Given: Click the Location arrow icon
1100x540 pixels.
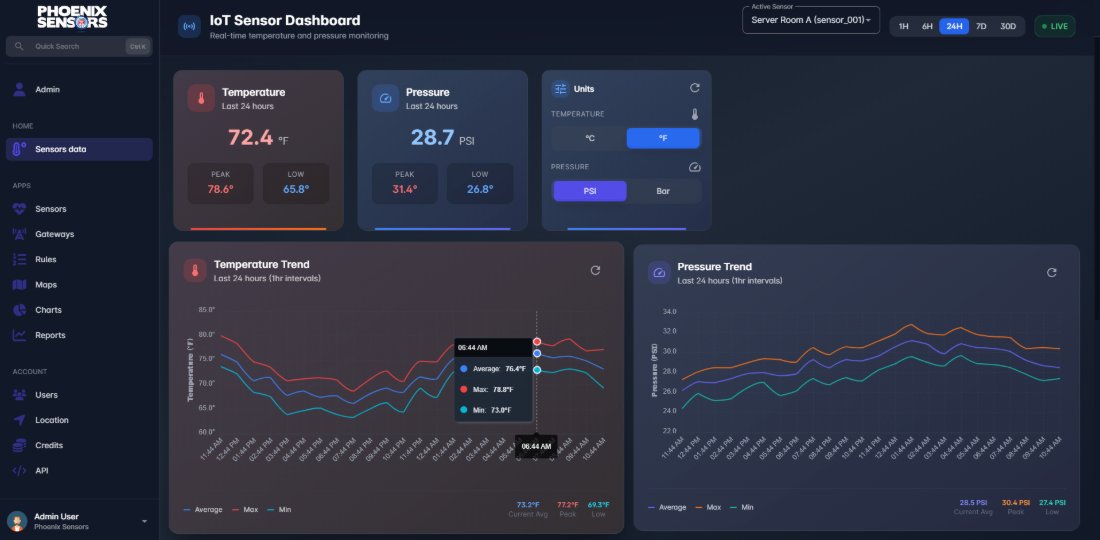Looking at the screenshot, I should pyautogui.click(x=20, y=420).
